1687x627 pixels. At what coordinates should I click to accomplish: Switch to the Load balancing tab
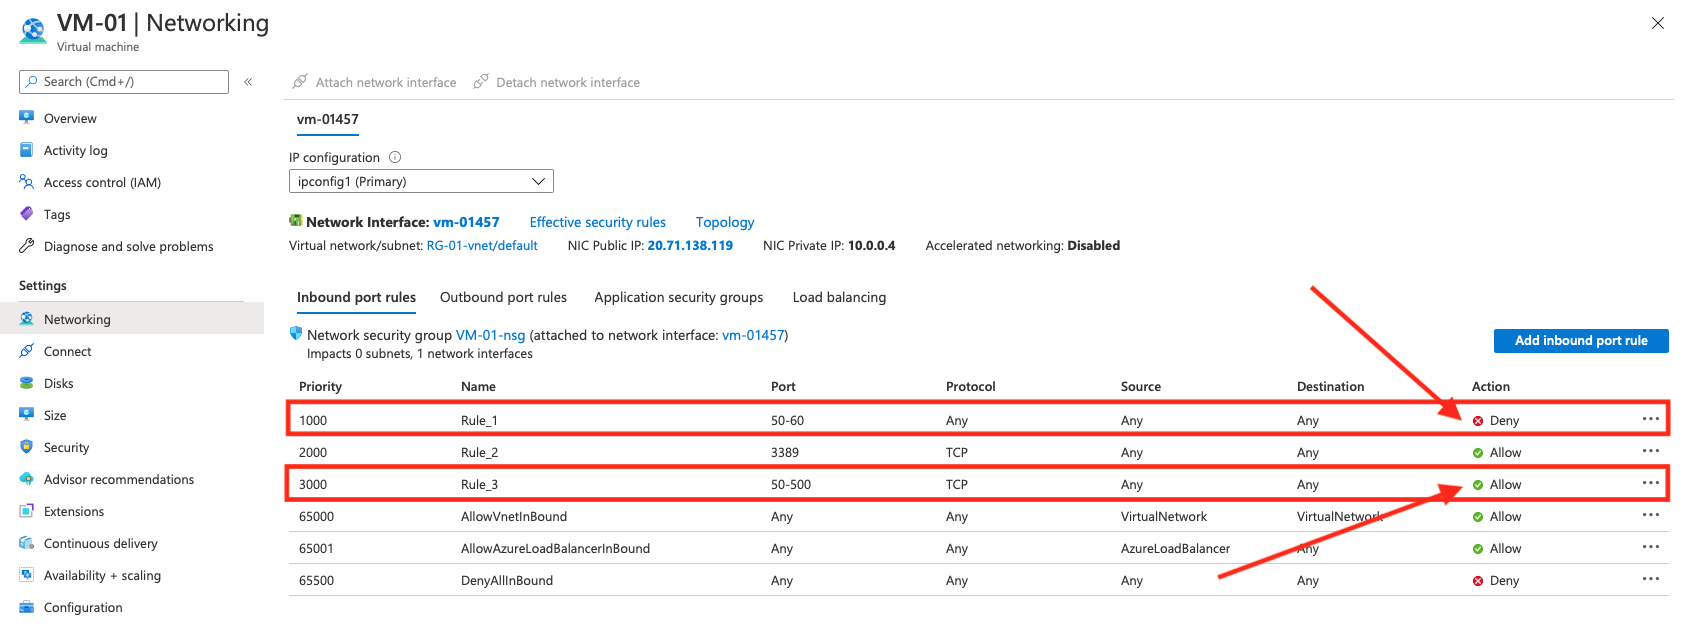pyautogui.click(x=839, y=297)
